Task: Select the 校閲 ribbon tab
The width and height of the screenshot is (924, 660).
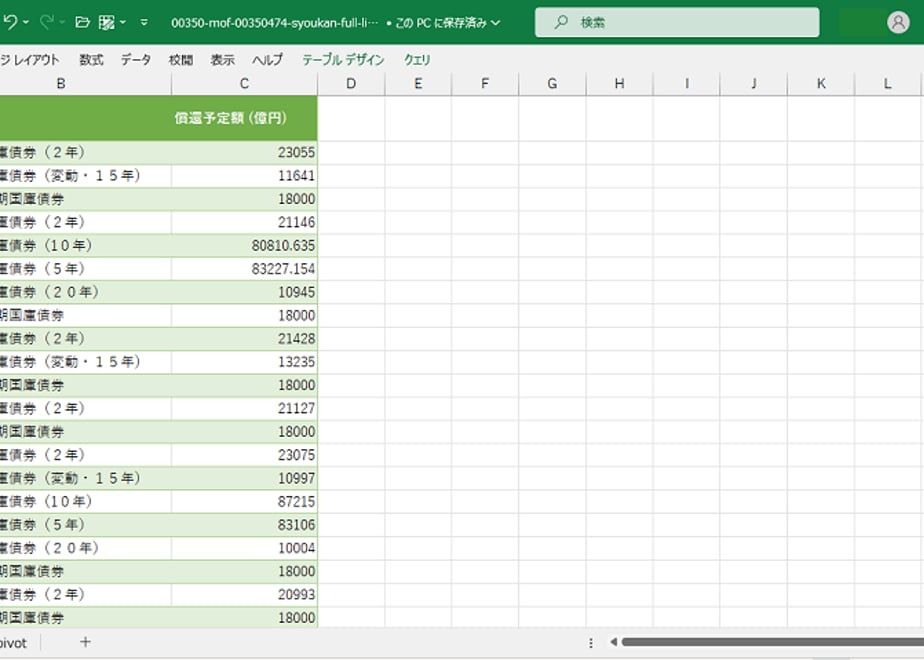Action: [x=181, y=60]
